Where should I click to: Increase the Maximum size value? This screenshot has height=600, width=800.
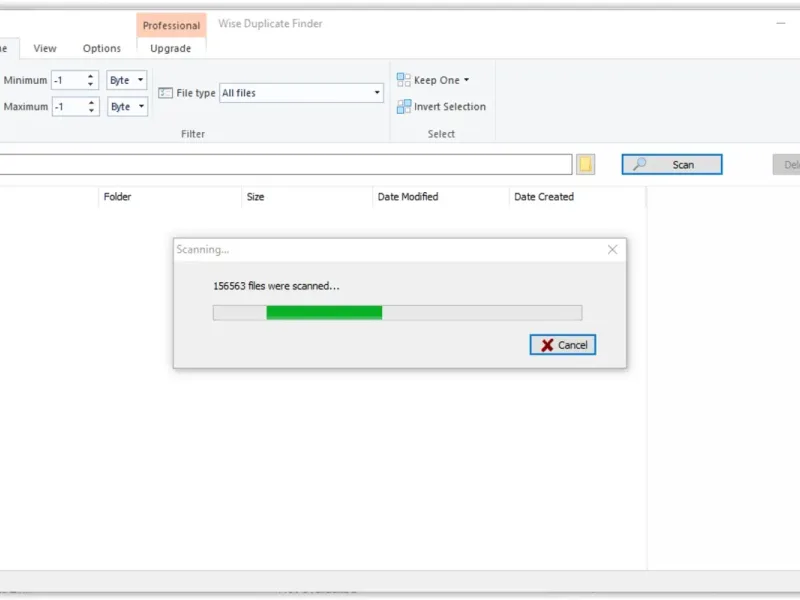pyautogui.click(x=91, y=103)
